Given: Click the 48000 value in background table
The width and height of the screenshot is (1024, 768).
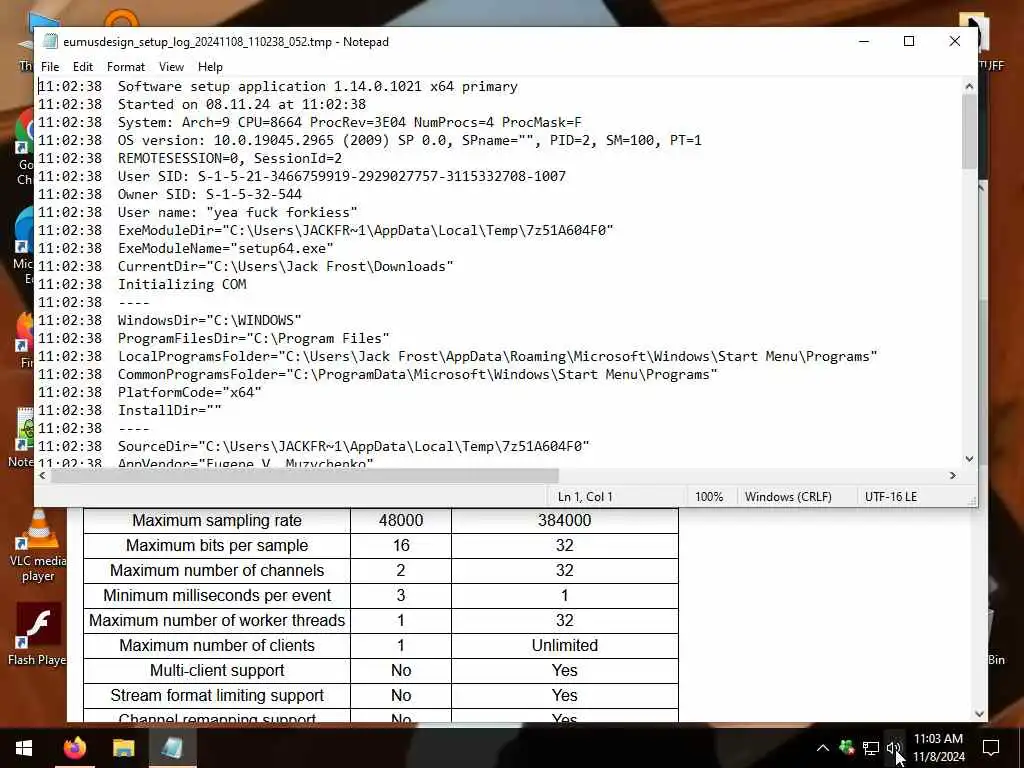Looking at the screenshot, I should (401, 520).
